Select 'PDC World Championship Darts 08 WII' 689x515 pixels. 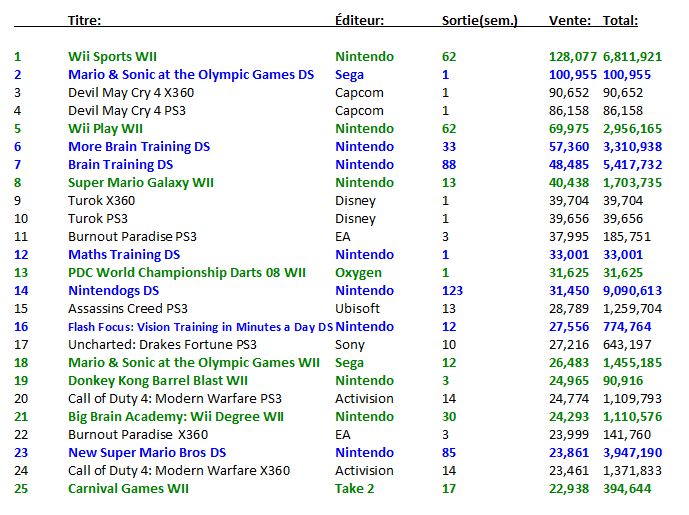[x=187, y=273]
